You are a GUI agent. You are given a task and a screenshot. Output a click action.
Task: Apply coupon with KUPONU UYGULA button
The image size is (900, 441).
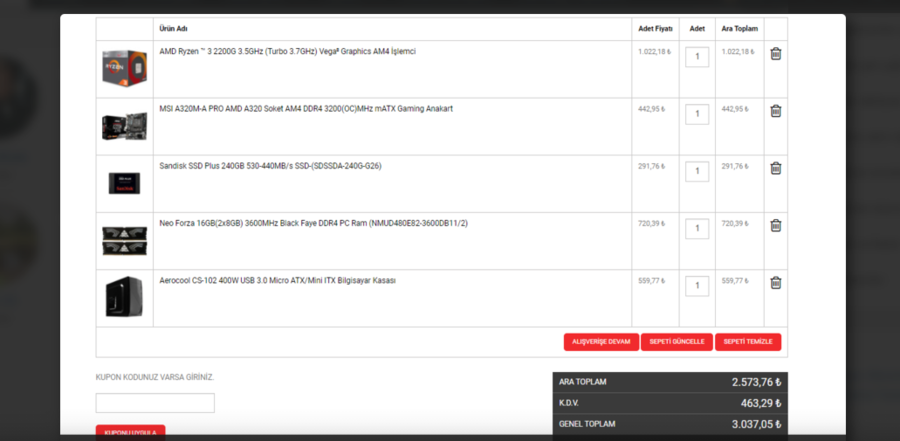(x=130, y=432)
